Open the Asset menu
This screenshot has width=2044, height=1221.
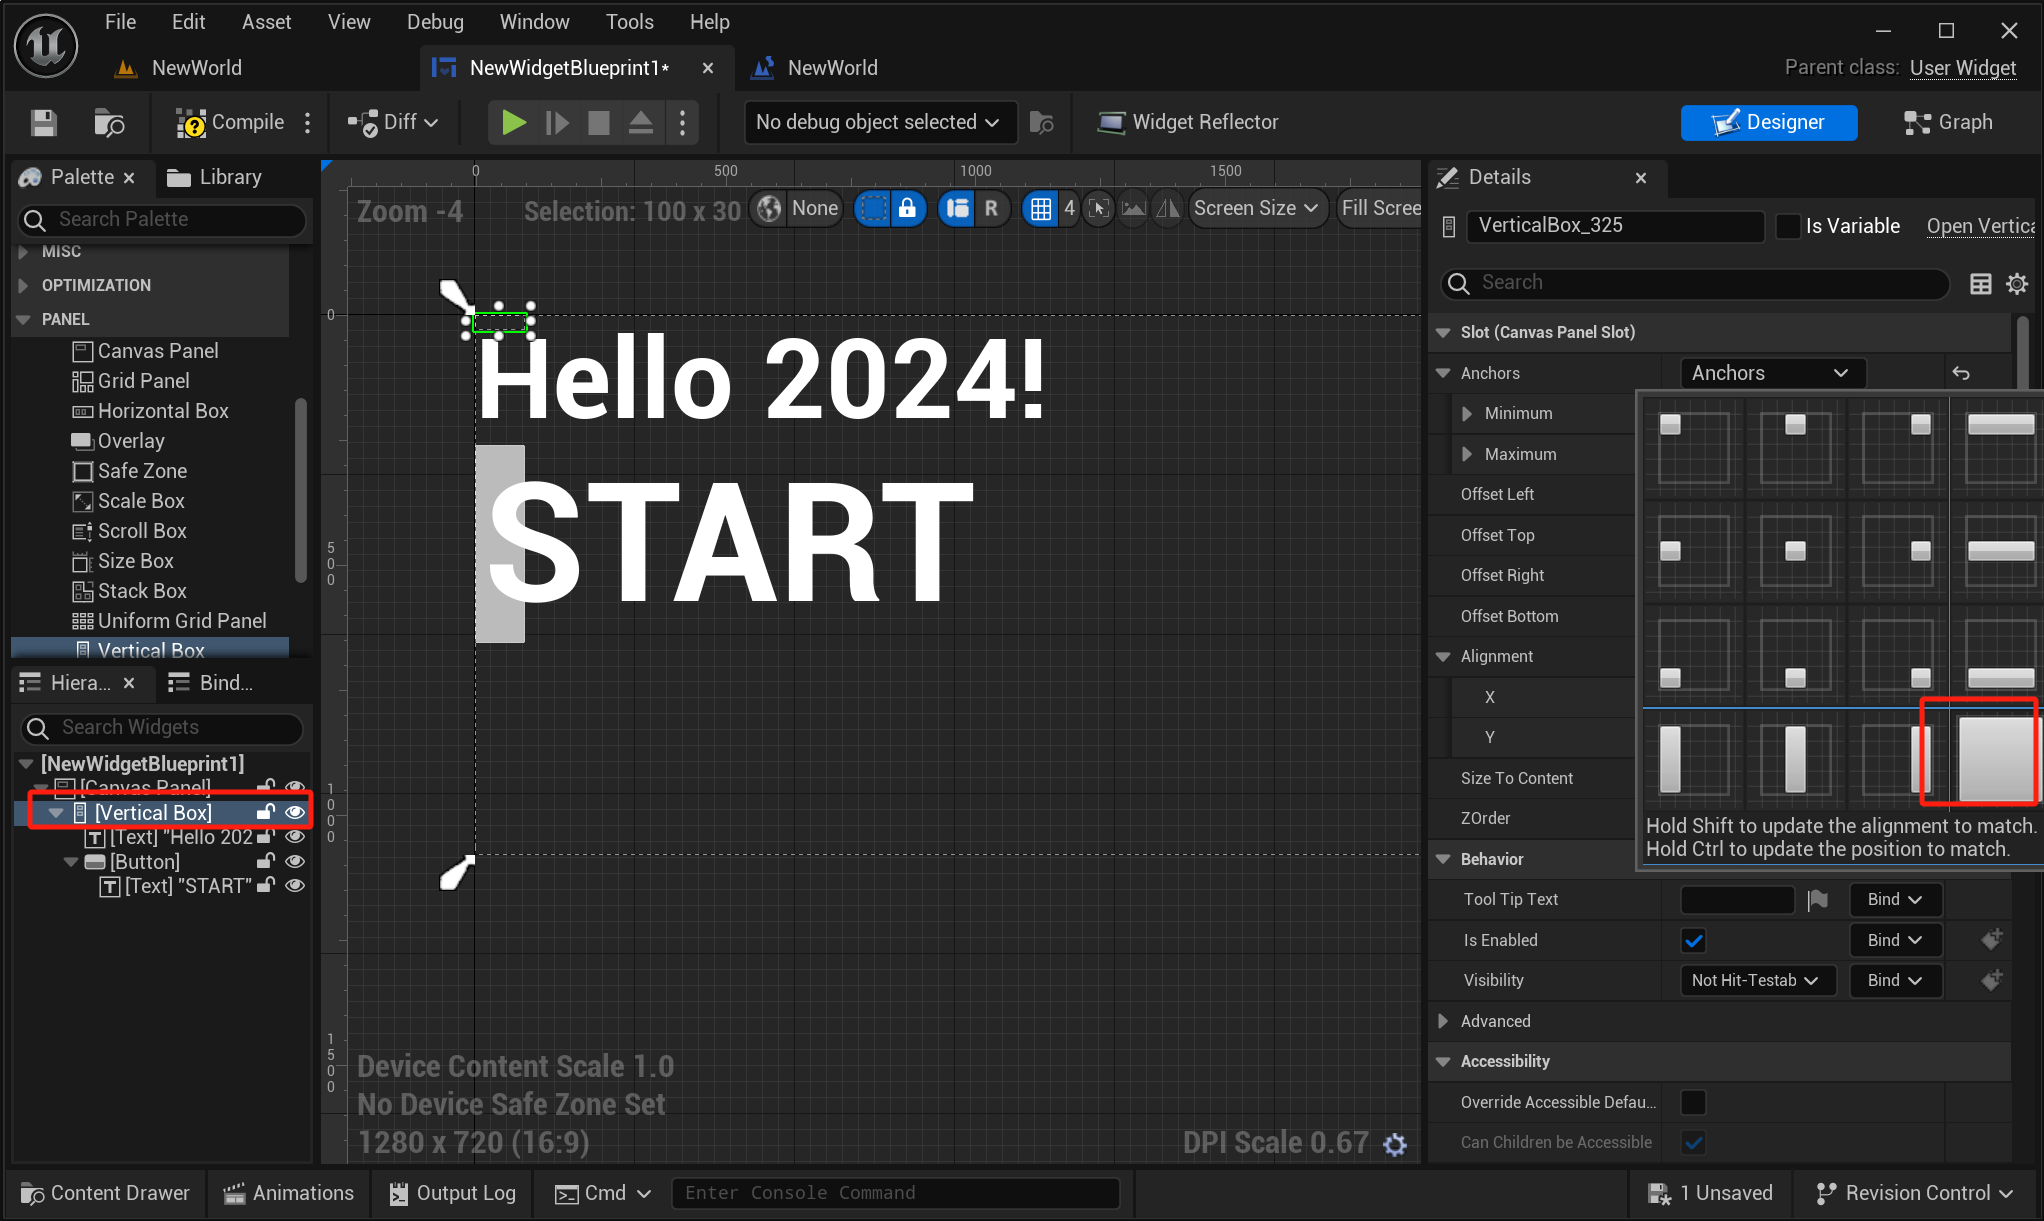click(x=266, y=22)
